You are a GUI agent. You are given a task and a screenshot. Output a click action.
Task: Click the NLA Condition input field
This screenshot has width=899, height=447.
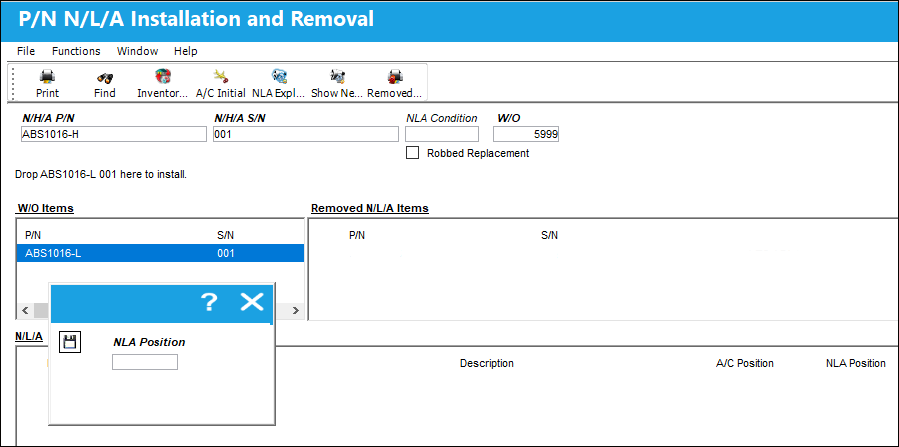click(442, 134)
